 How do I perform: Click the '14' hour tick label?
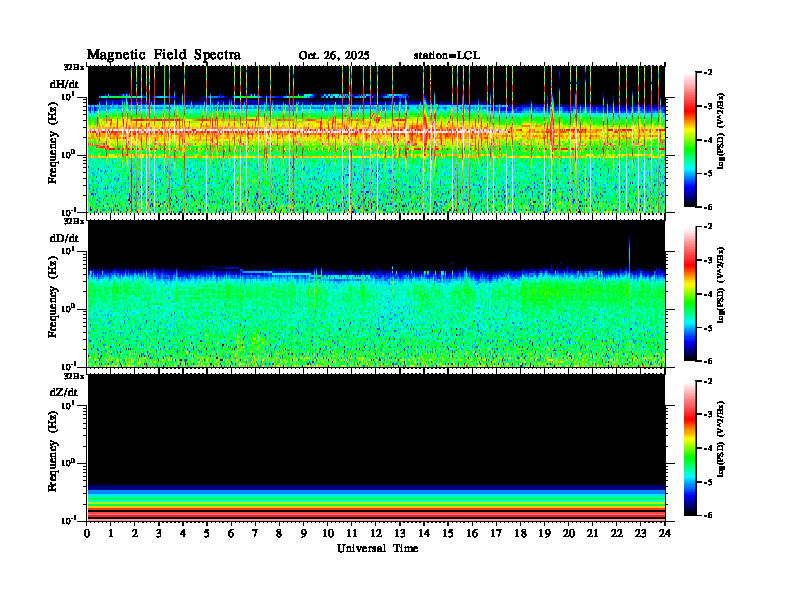(424, 533)
